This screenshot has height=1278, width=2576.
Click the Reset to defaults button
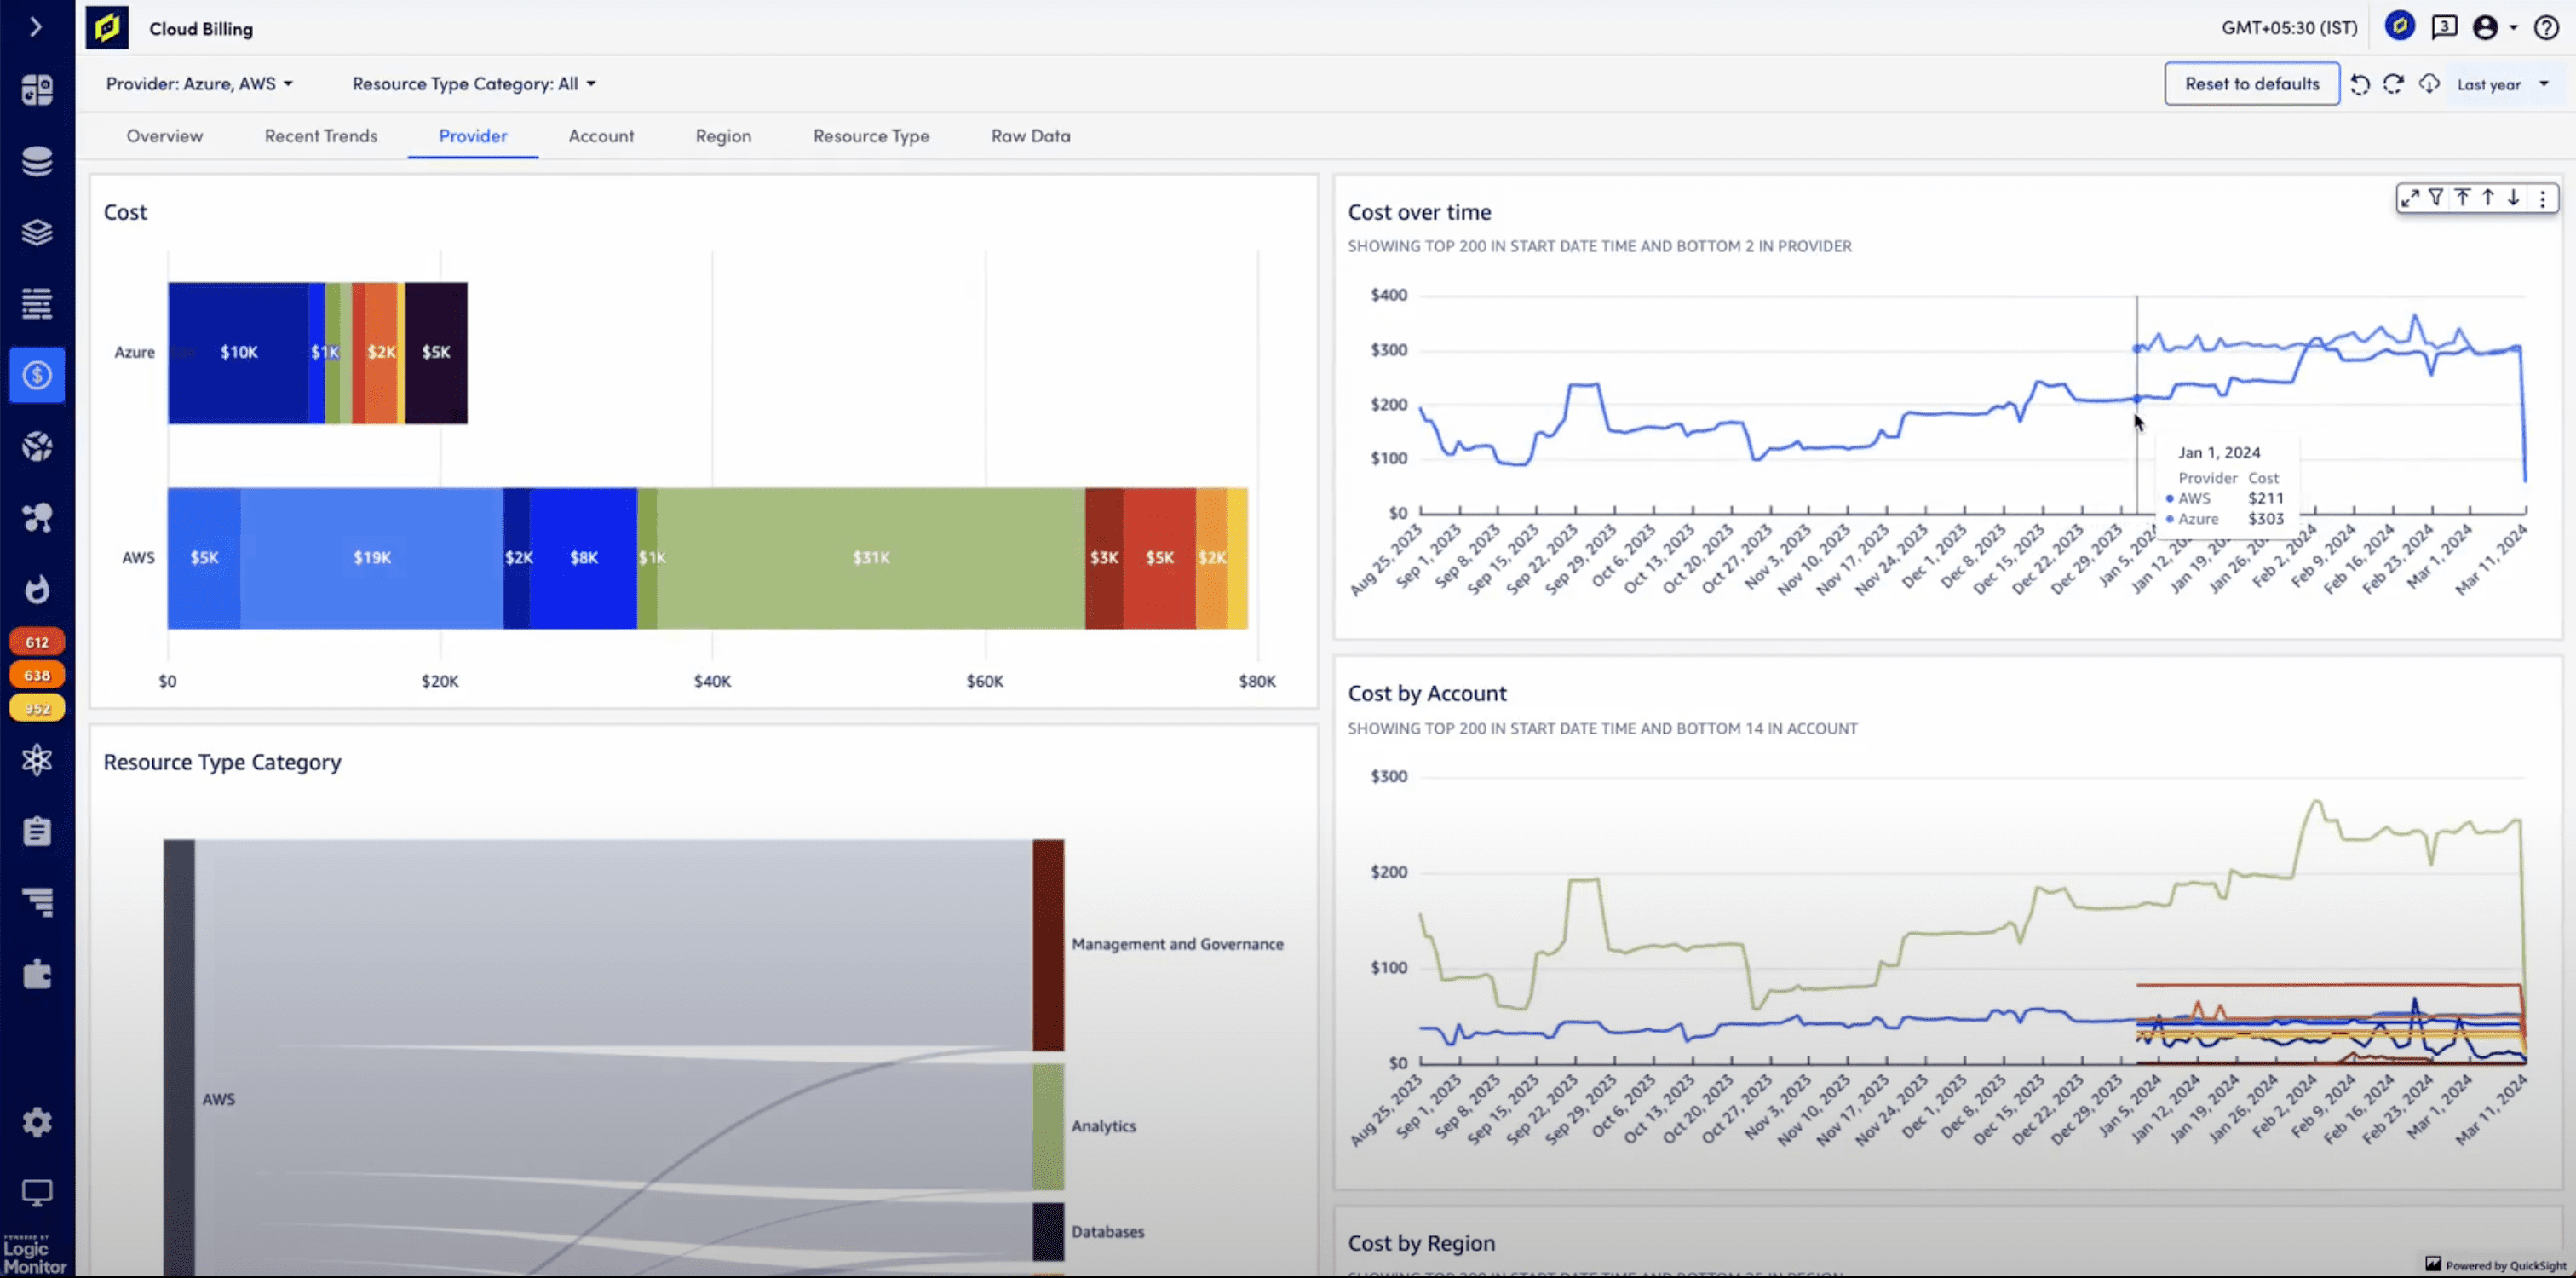click(2251, 83)
